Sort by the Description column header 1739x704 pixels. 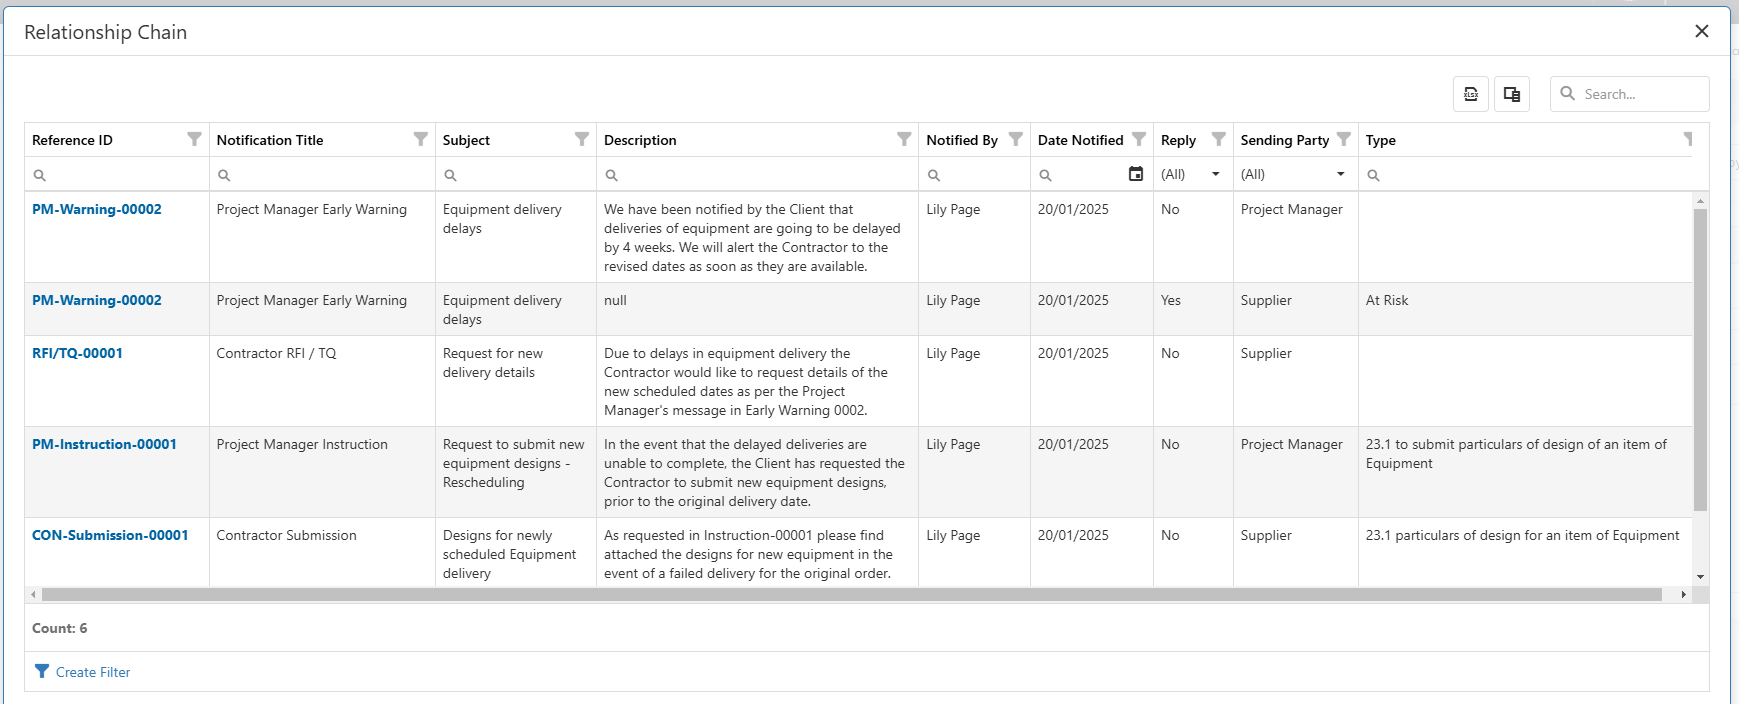pos(640,140)
